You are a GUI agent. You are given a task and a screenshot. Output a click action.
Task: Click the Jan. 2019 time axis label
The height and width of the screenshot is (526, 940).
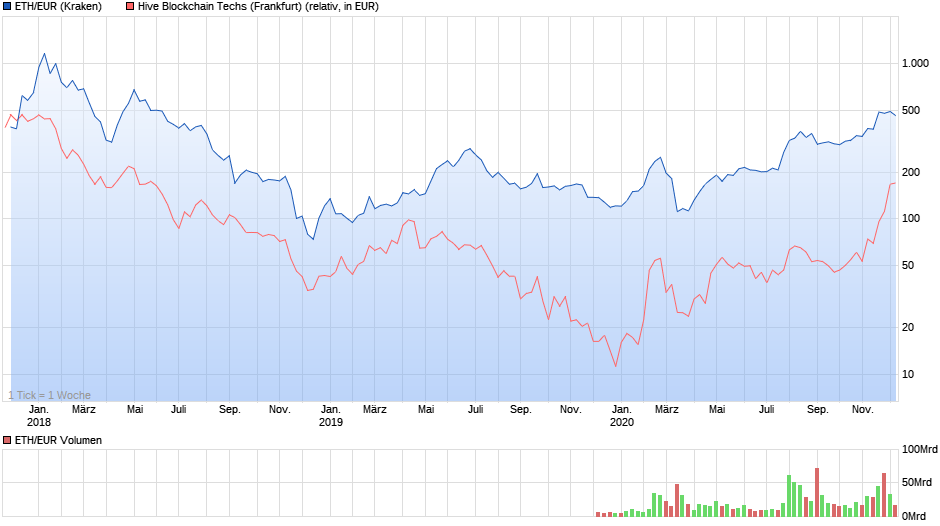coord(331,416)
